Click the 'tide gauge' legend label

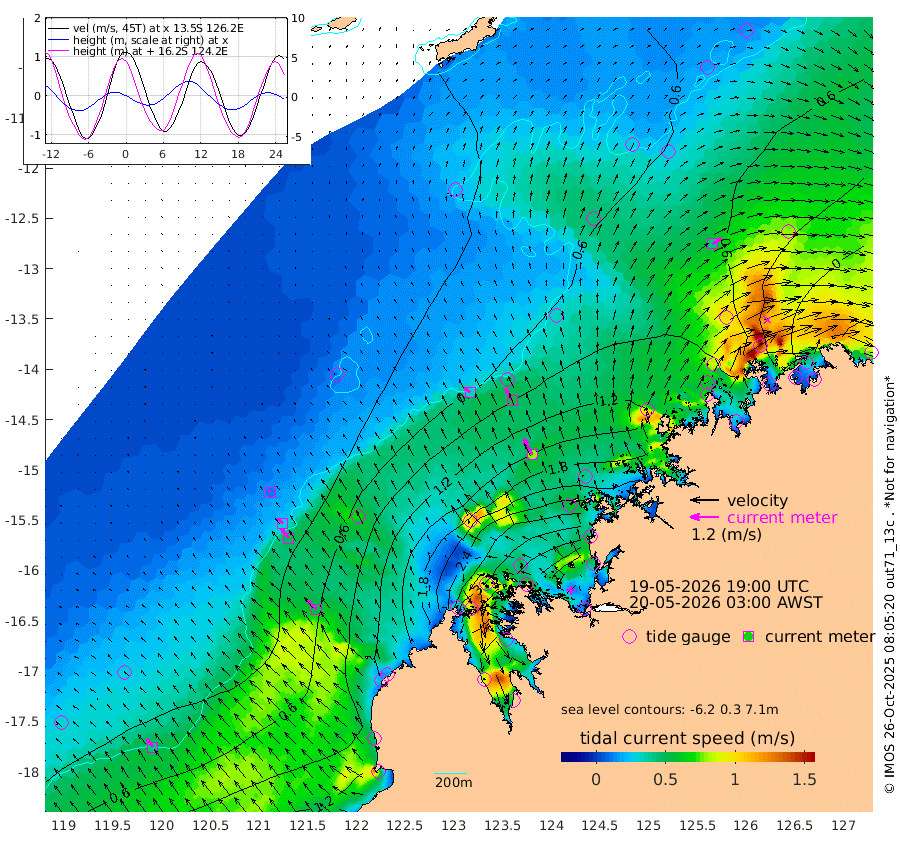pos(688,637)
